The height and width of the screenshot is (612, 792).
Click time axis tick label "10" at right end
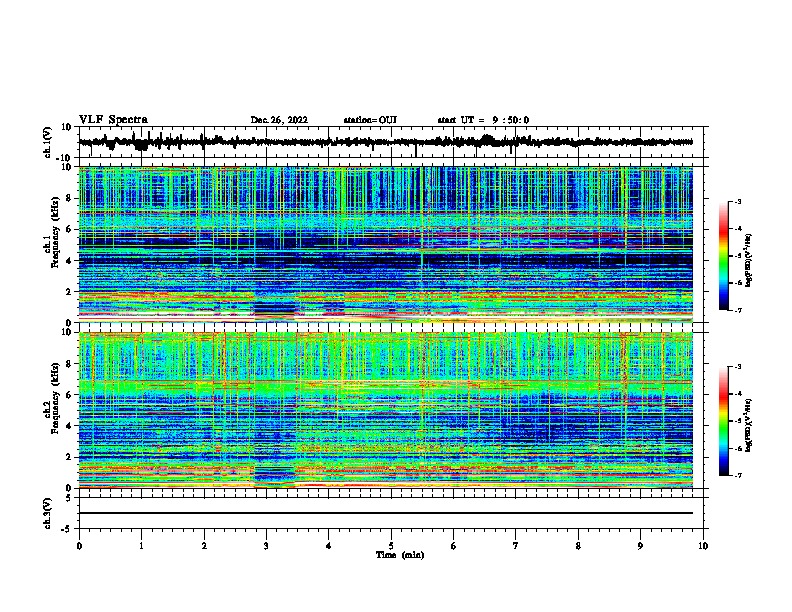tap(703, 546)
